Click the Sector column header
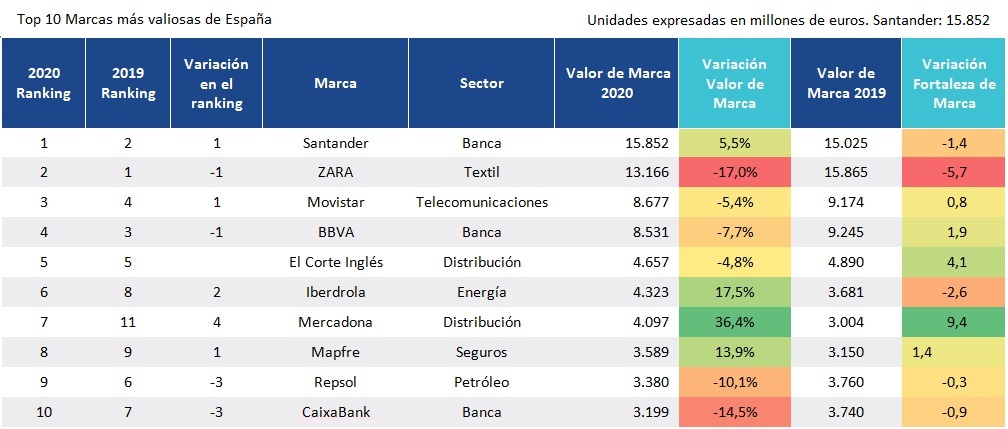The height and width of the screenshot is (429, 1008). tap(481, 84)
